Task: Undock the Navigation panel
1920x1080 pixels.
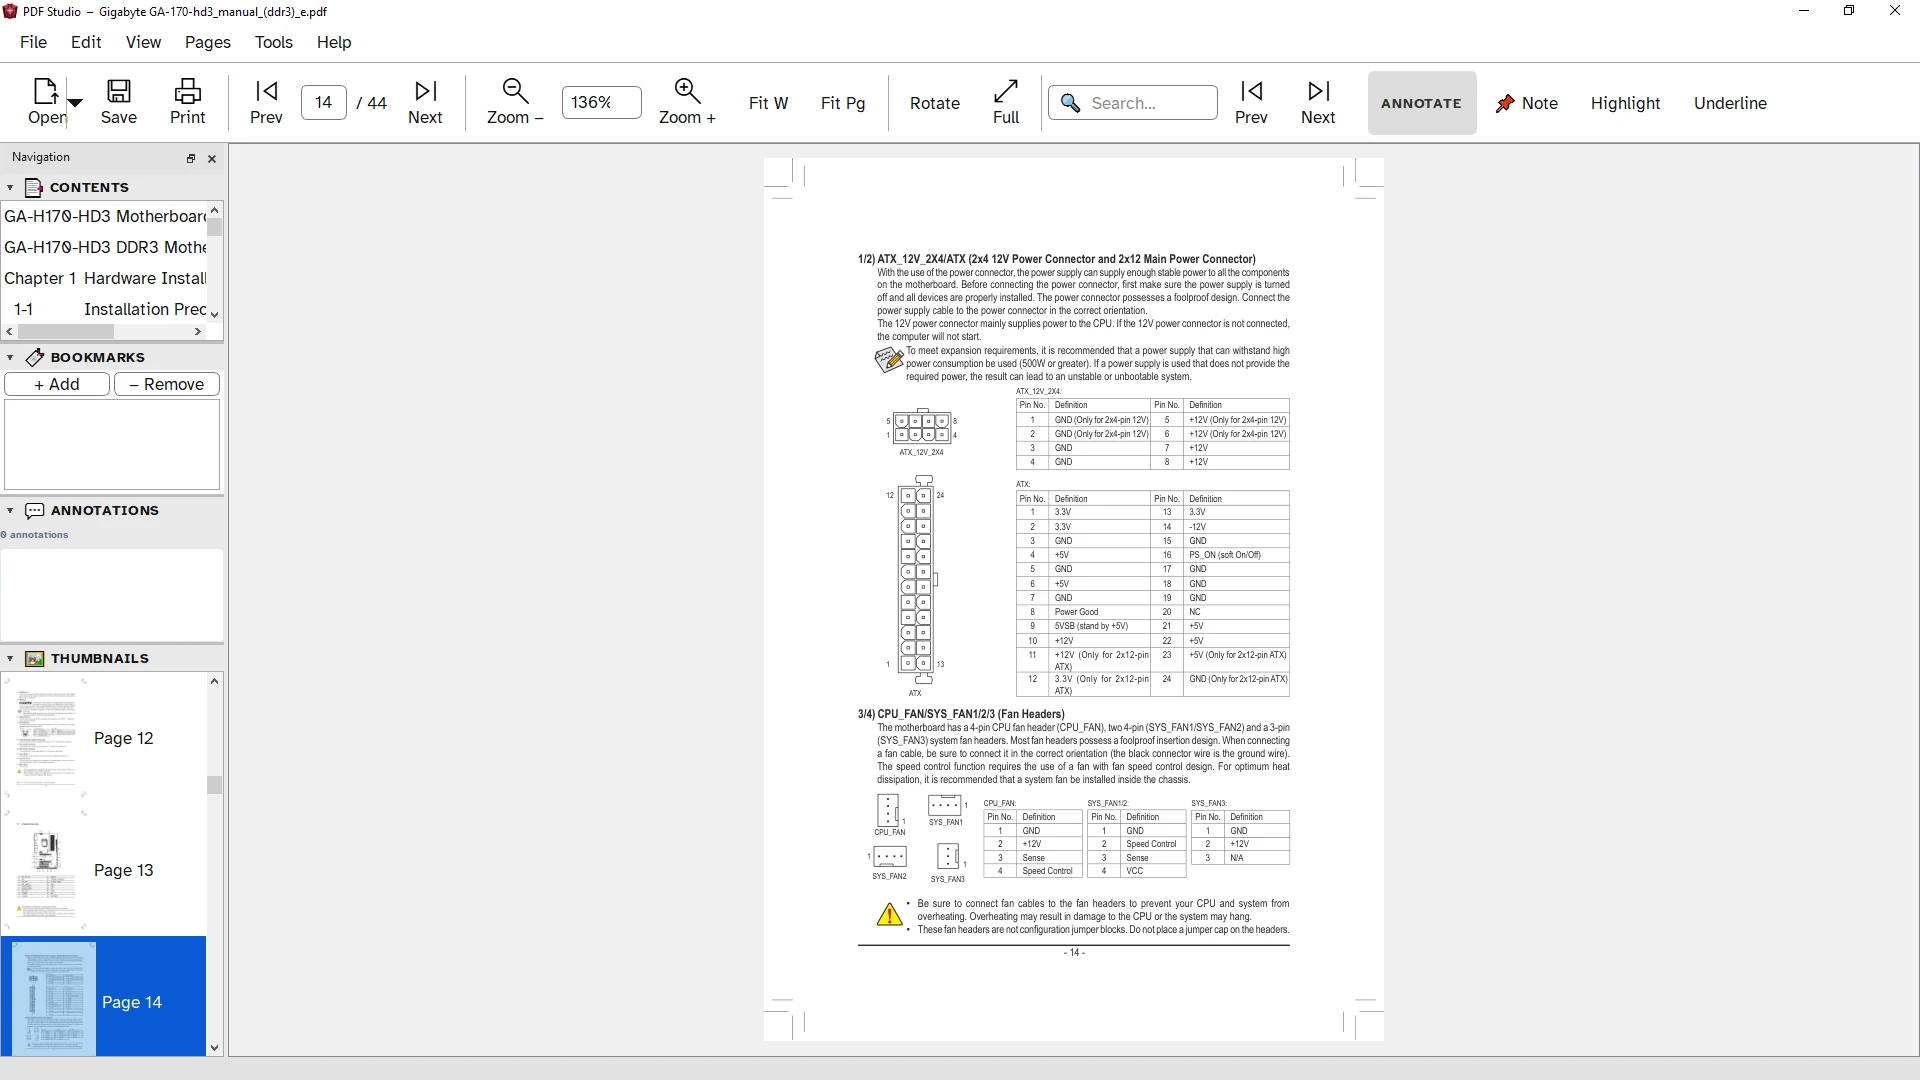Action: (191, 158)
